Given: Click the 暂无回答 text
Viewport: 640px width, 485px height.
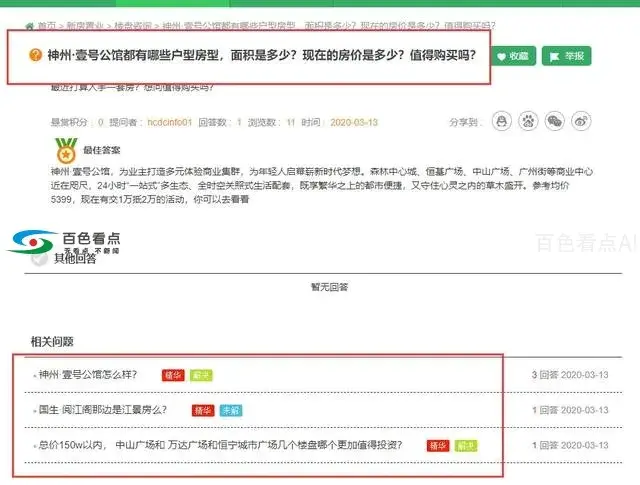Looking at the screenshot, I should point(329,287).
